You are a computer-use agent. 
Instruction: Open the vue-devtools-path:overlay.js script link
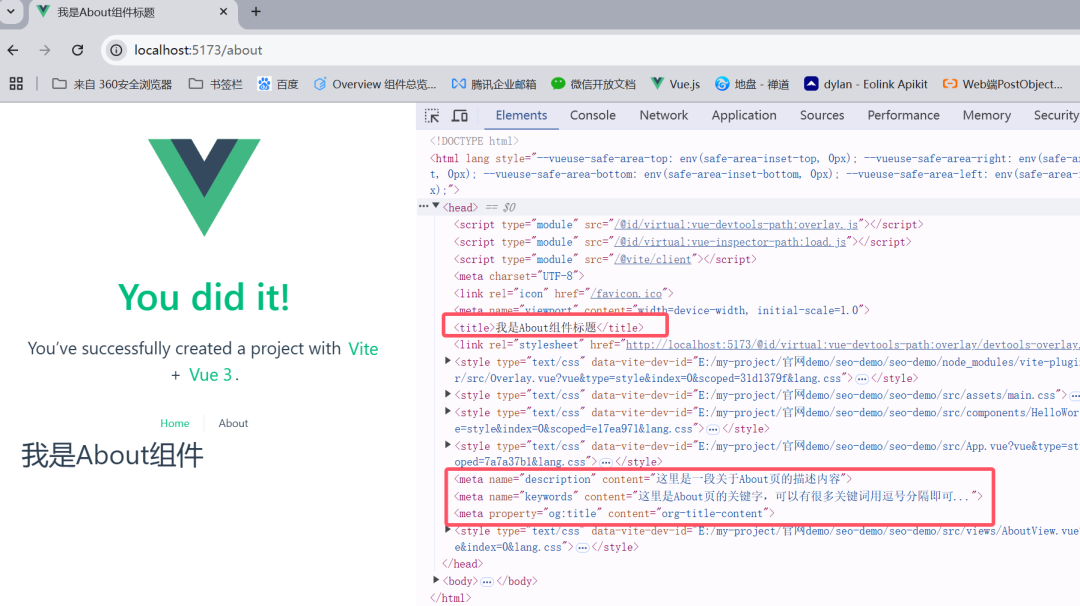[x=736, y=224]
